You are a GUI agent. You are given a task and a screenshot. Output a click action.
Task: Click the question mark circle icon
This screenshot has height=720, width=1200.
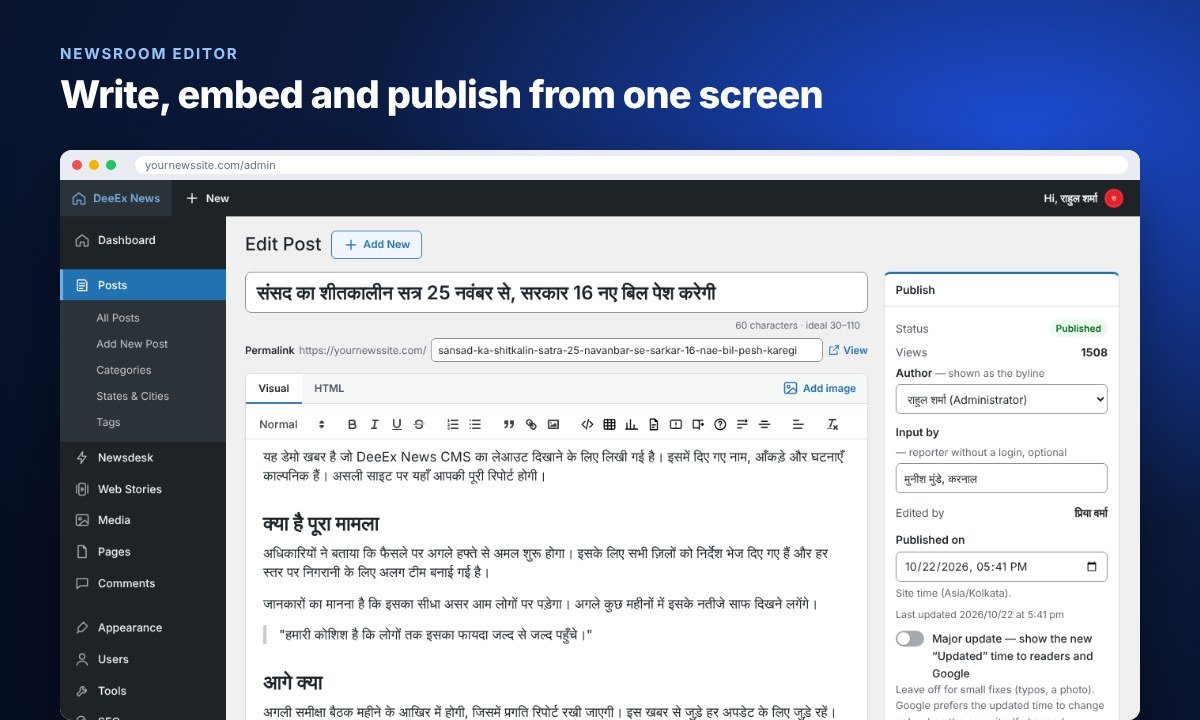[x=720, y=425]
